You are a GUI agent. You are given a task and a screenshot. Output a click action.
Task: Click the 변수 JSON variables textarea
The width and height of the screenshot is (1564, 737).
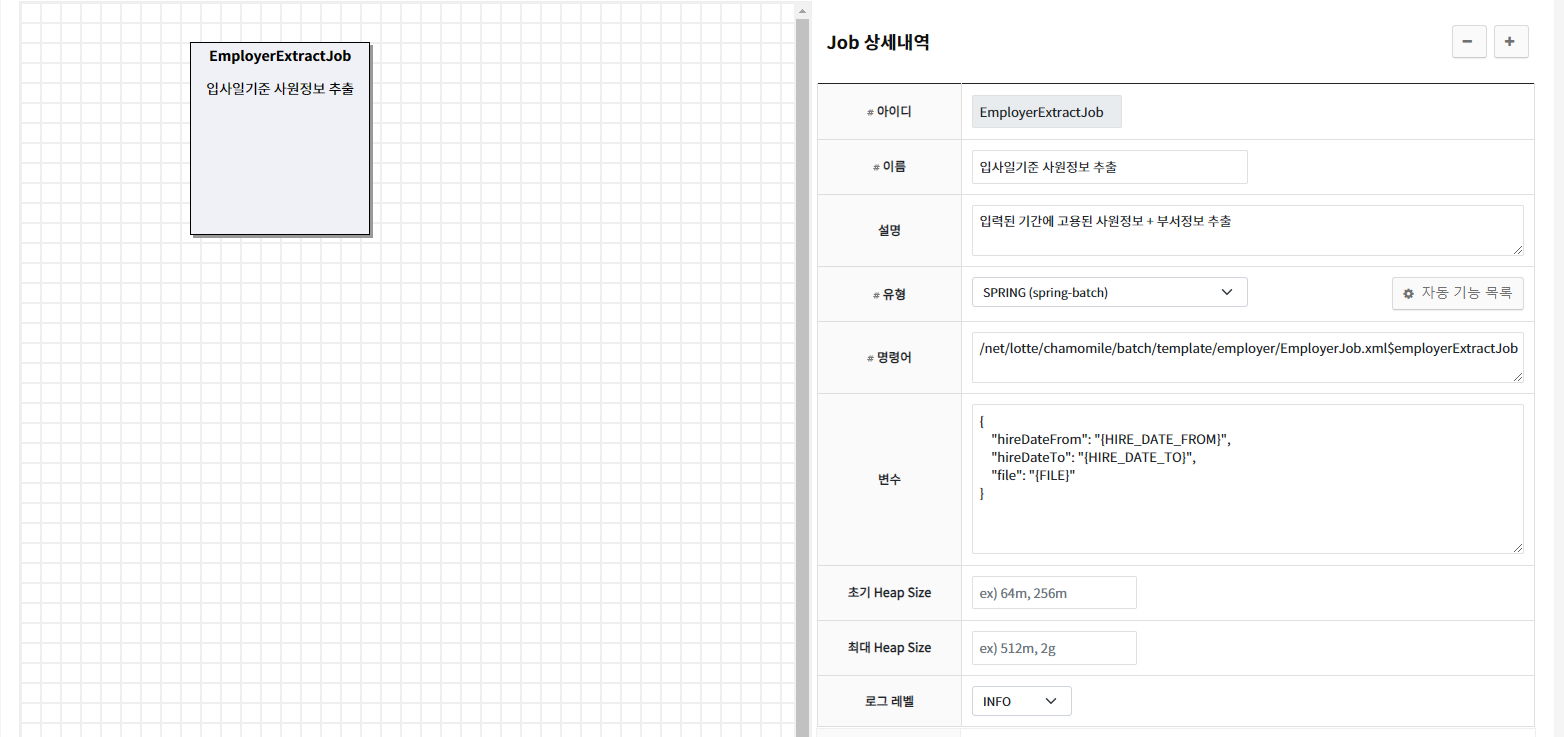tap(1248, 478)
